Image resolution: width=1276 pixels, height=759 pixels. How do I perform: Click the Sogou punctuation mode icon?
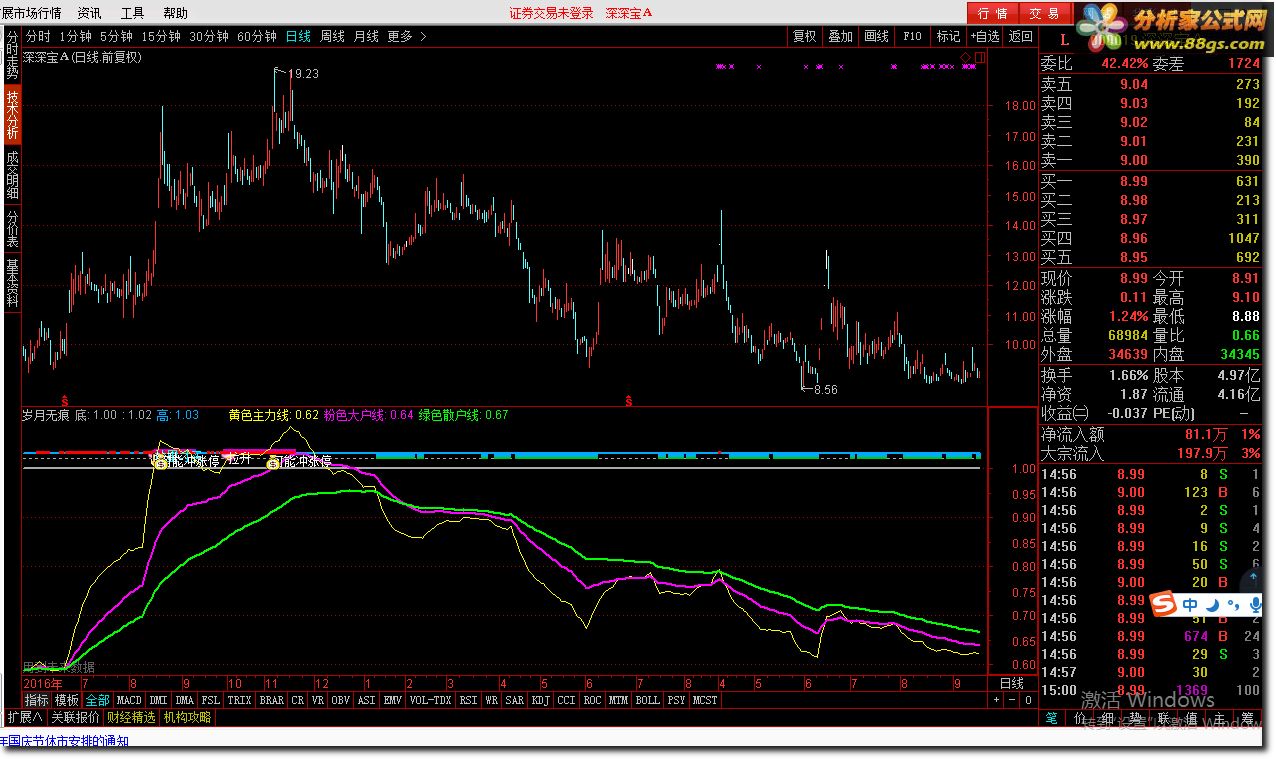1235,605
